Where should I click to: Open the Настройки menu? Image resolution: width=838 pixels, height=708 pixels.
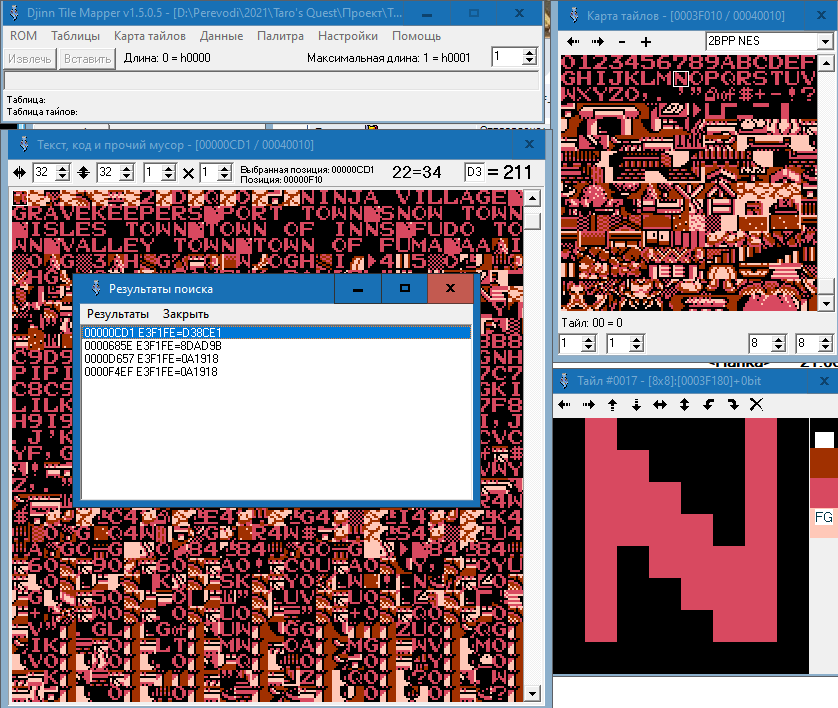pos(348,36)
